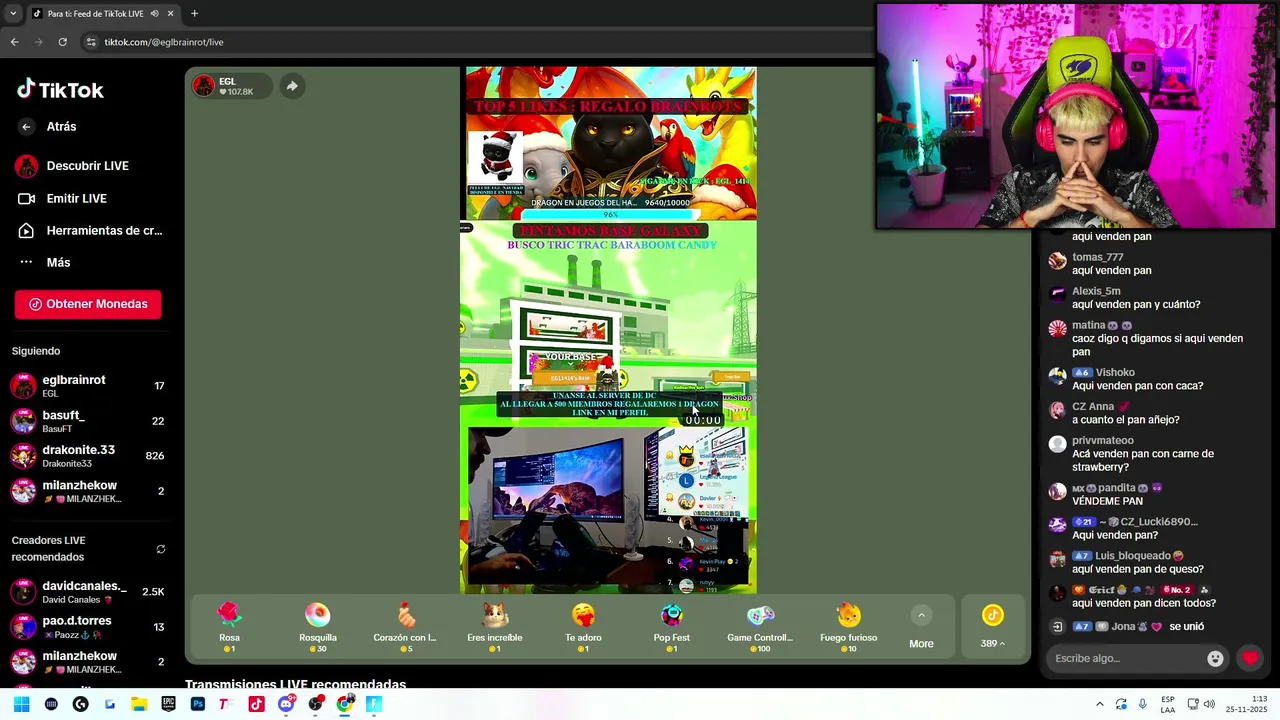
Task: Refresh recommended LIVE creators list
Action: (x=161, y=549)
